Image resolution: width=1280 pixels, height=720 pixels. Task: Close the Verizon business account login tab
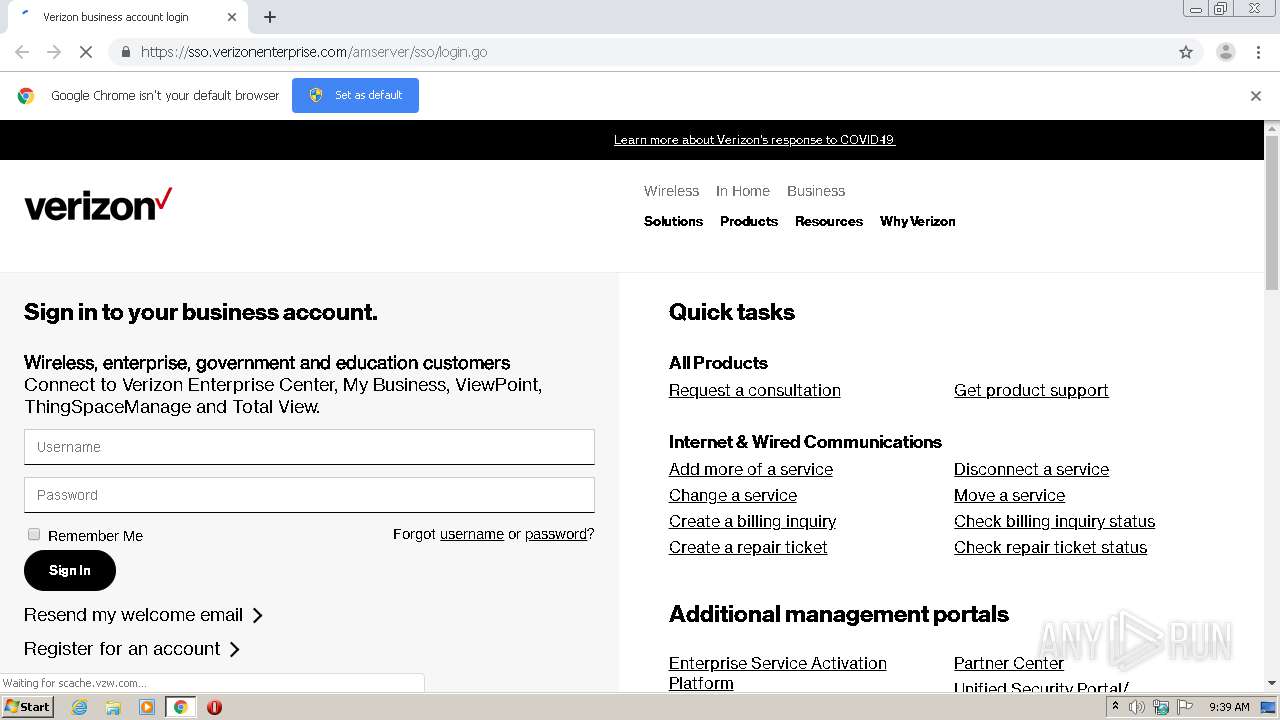pos(232,17)
